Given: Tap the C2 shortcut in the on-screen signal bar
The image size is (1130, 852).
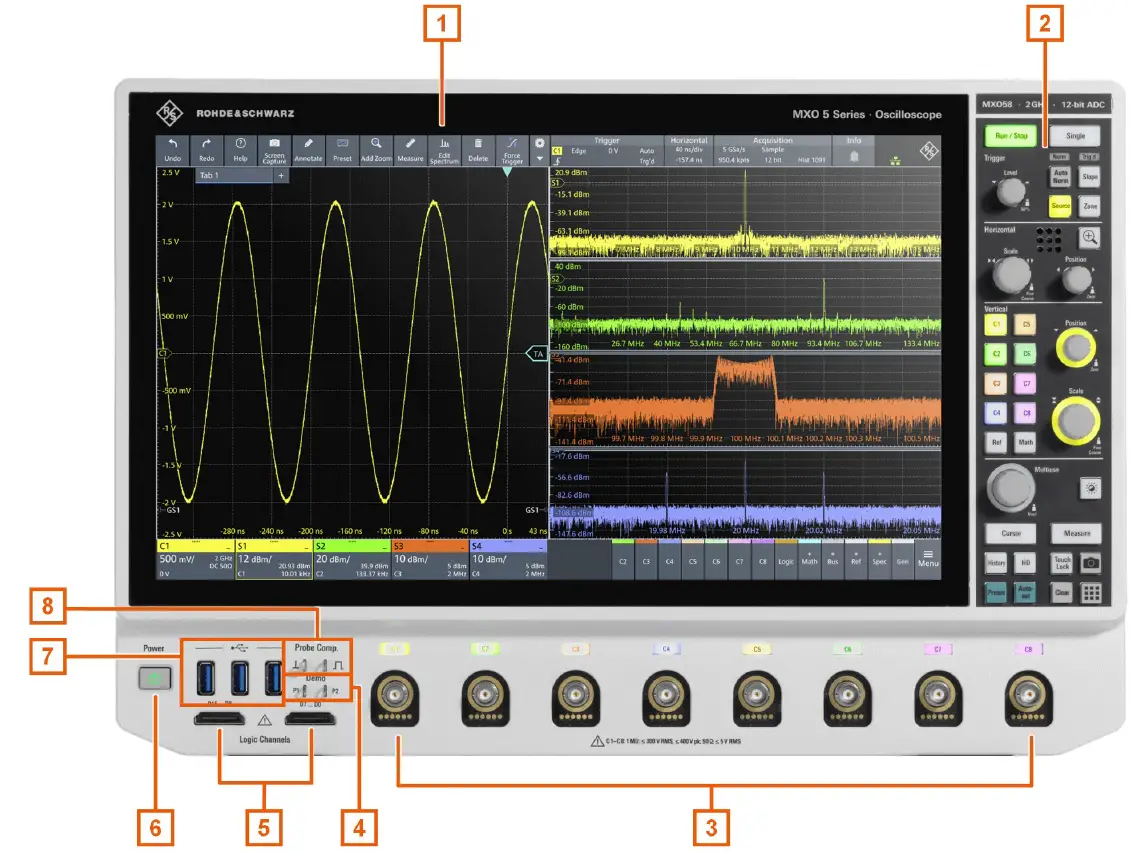Looking at the screenshot, I should [623, 560].
